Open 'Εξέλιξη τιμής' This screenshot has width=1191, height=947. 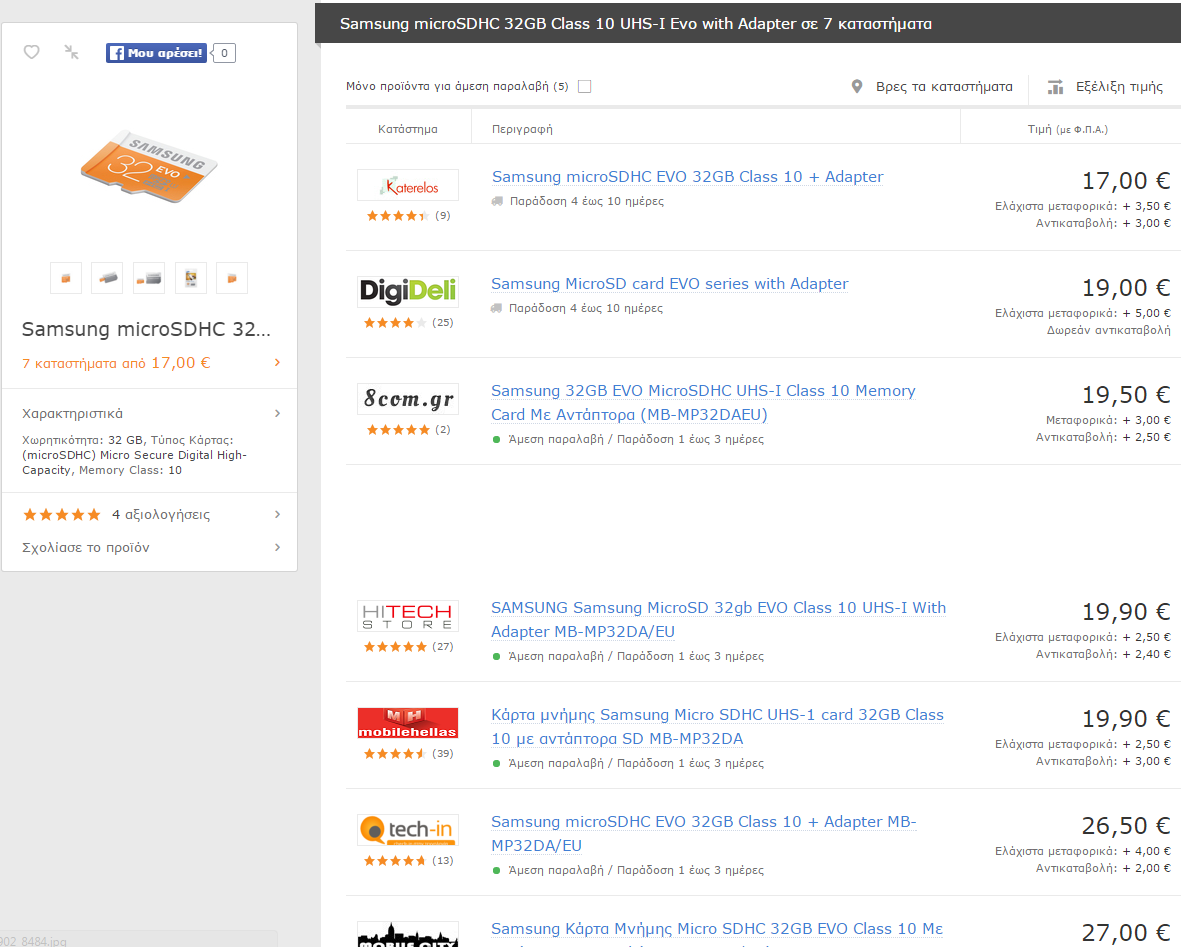pyautogui.click(x=1119, y=87)
